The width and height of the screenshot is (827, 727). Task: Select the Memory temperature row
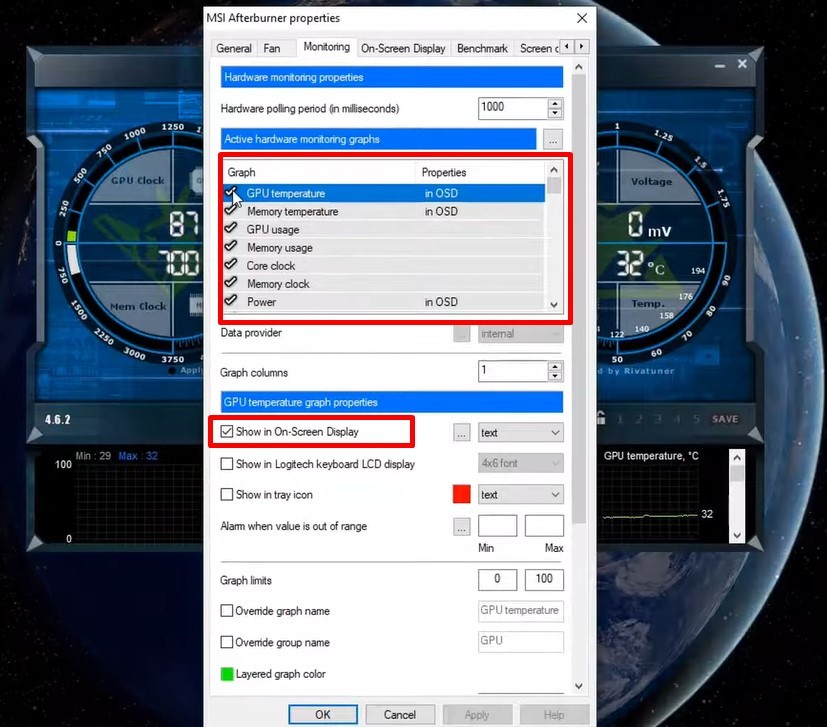[384, 212]
